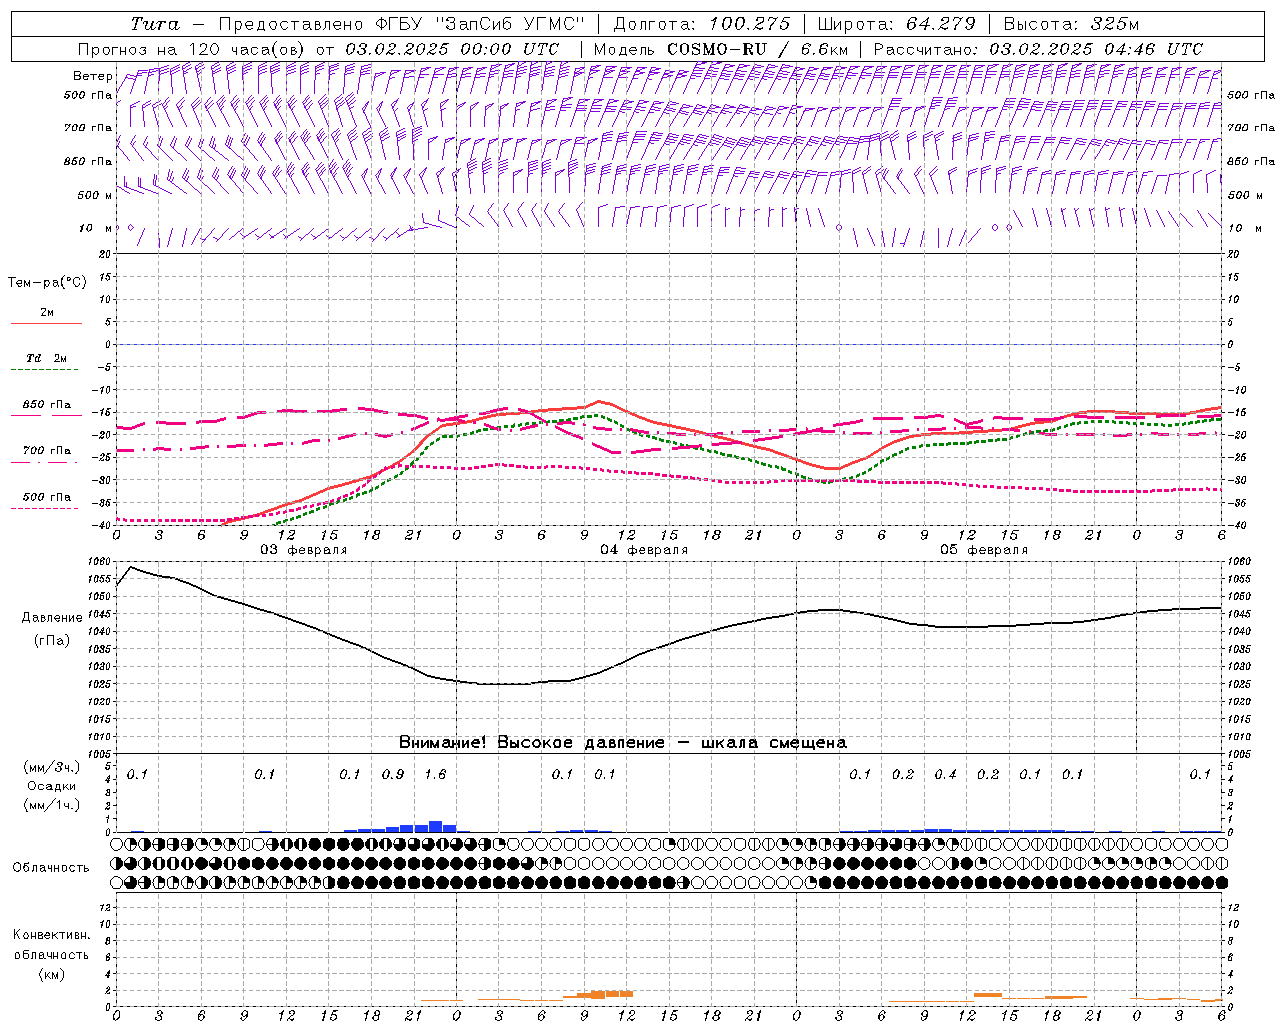Click the "05 февраля" date label

tap(984, 550)
